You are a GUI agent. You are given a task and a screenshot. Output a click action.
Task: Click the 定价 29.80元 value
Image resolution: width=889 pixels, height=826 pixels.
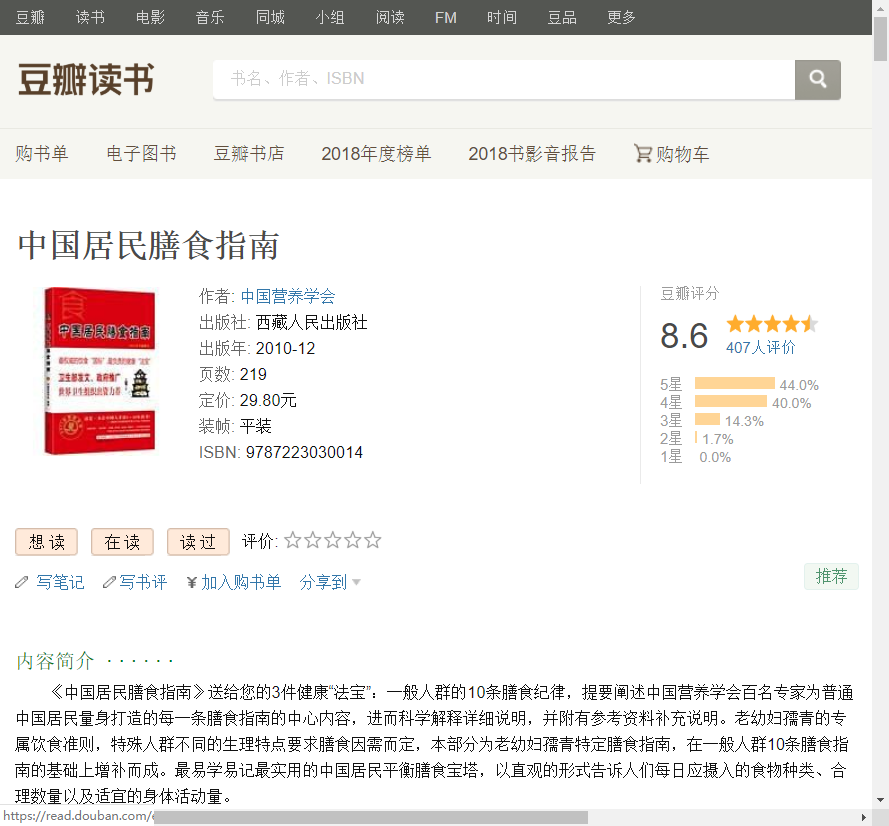268,400
